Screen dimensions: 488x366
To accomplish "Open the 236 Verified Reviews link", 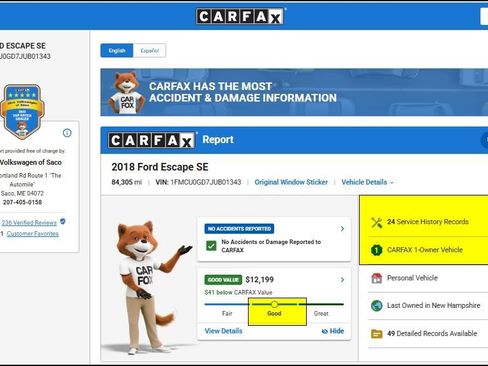I will click(29, 223).
